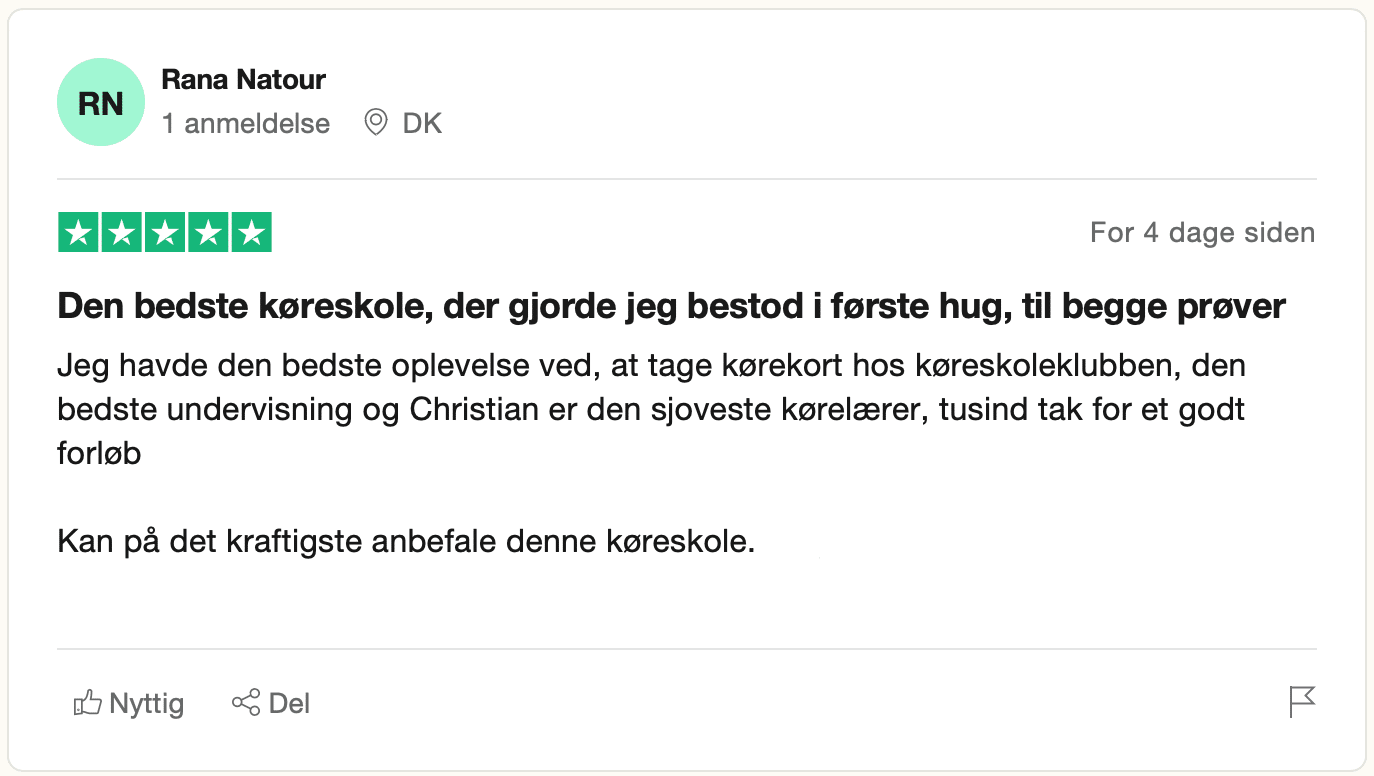Click the review paragraph starting 'Jeg havde'
The height and width of the screenshot is (776, 1374).
tap(651, 410)
